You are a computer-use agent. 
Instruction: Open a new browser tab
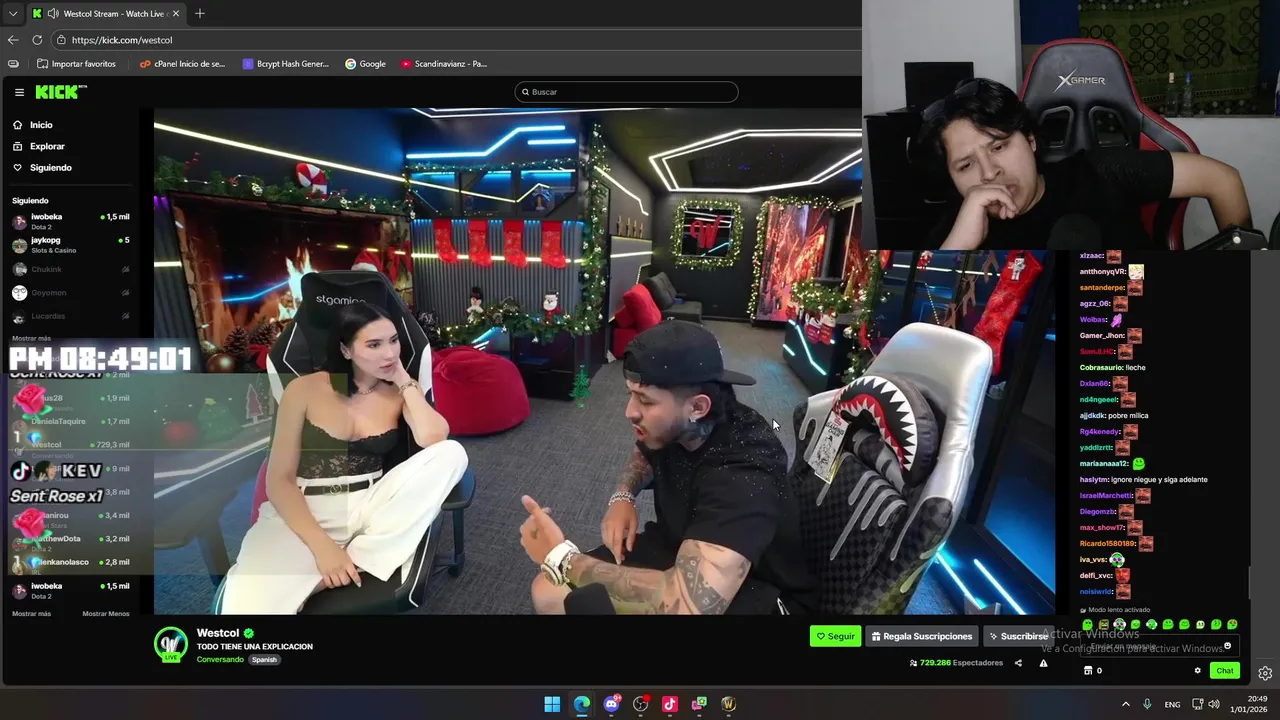point(200,14)
